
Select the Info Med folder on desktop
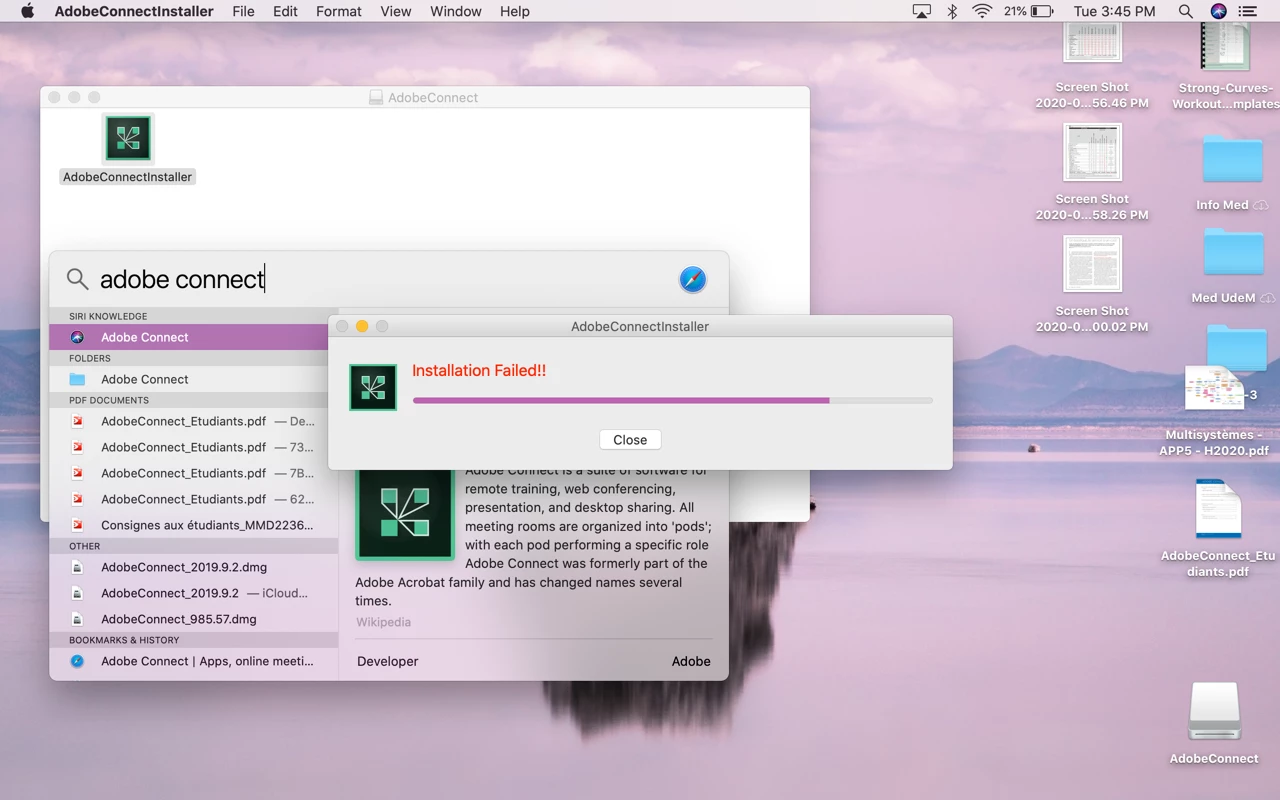[x=1232, y=172]
